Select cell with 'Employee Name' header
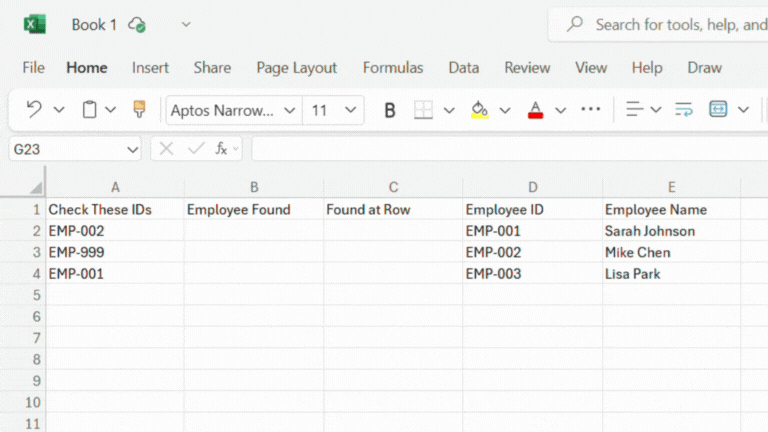 click(x=672, y=210)
